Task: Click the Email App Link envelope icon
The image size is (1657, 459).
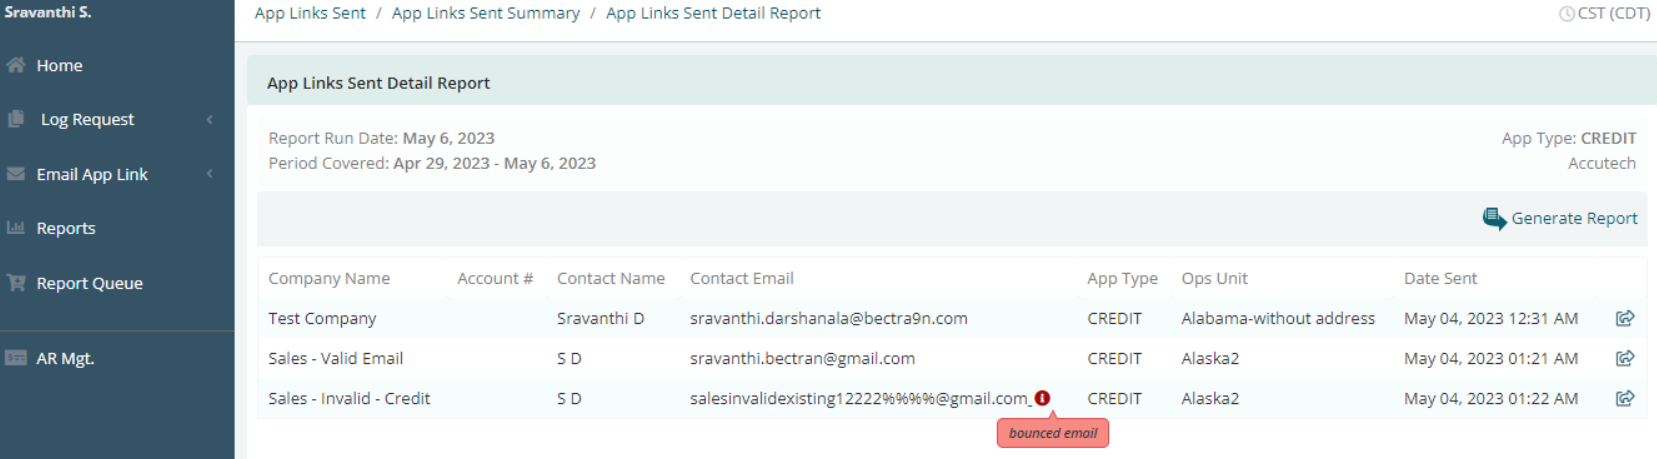Action: click(15, 174)
